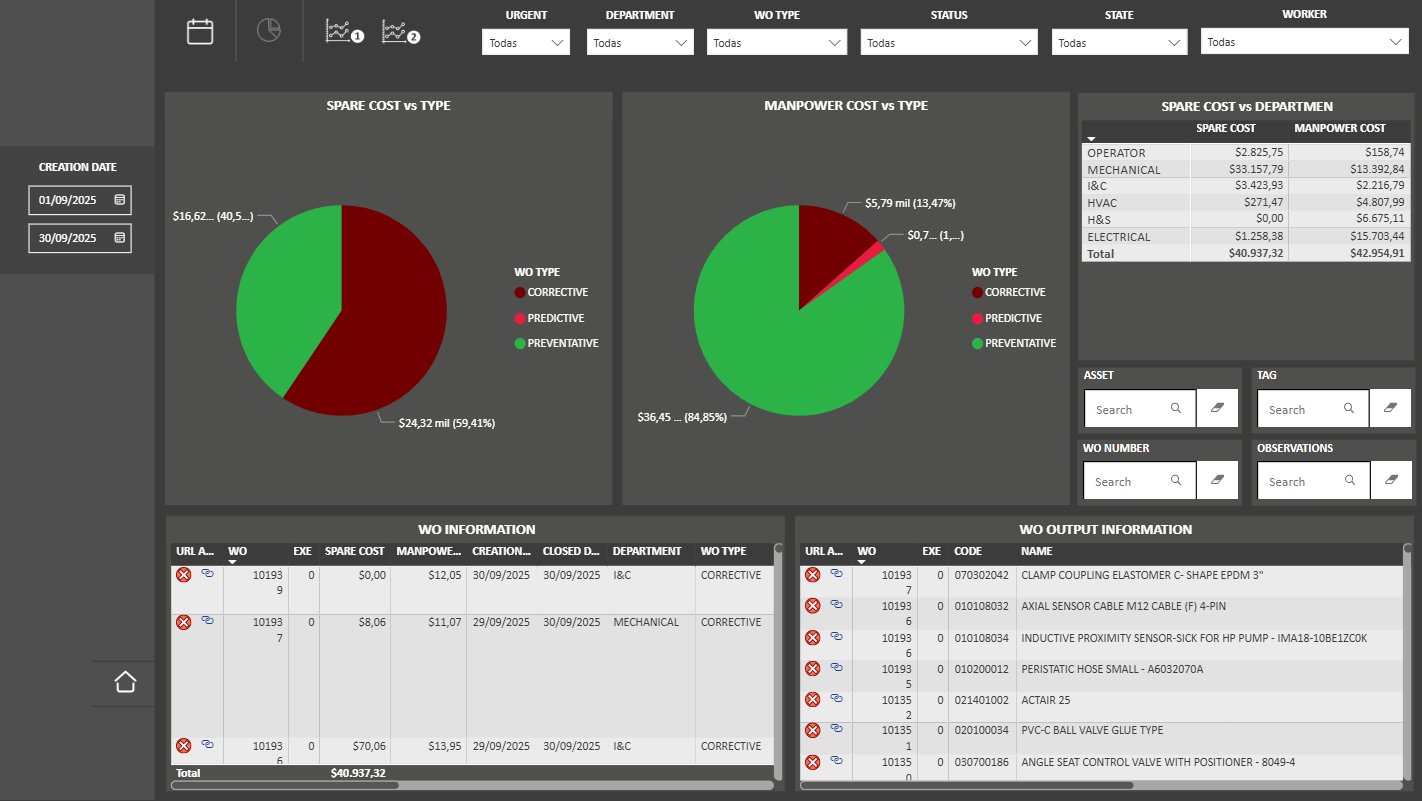Open line chart page 2 icon
Viewport: 1422px width, 801px height.
pos(400,32)
